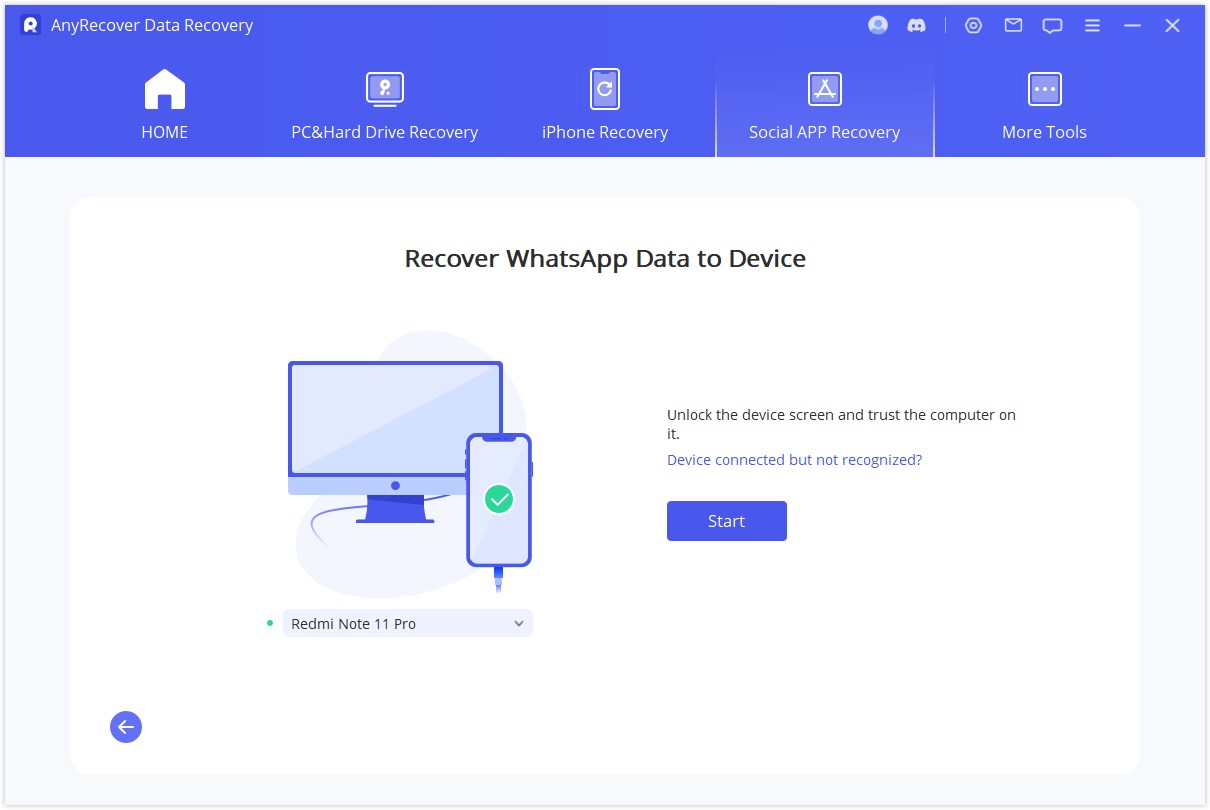The width and height of the screenshot is (1210, 810).
Task: Click the Start button
Action: pos(727,520)
